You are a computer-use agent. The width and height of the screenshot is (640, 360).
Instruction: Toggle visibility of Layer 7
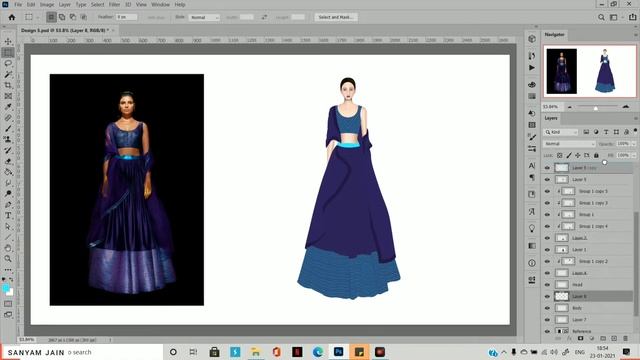pyautogui.click(x=547, y=320)
